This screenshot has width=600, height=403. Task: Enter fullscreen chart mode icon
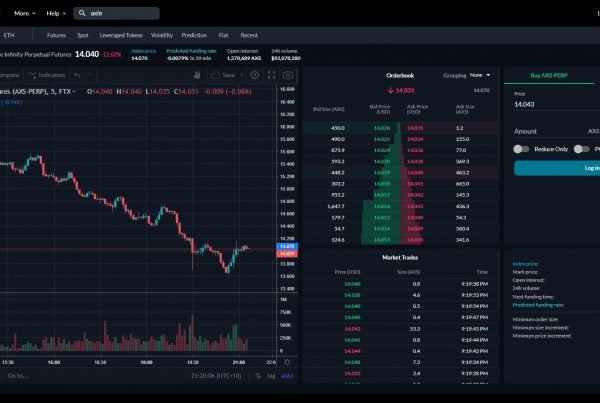[x=271, y=75]
